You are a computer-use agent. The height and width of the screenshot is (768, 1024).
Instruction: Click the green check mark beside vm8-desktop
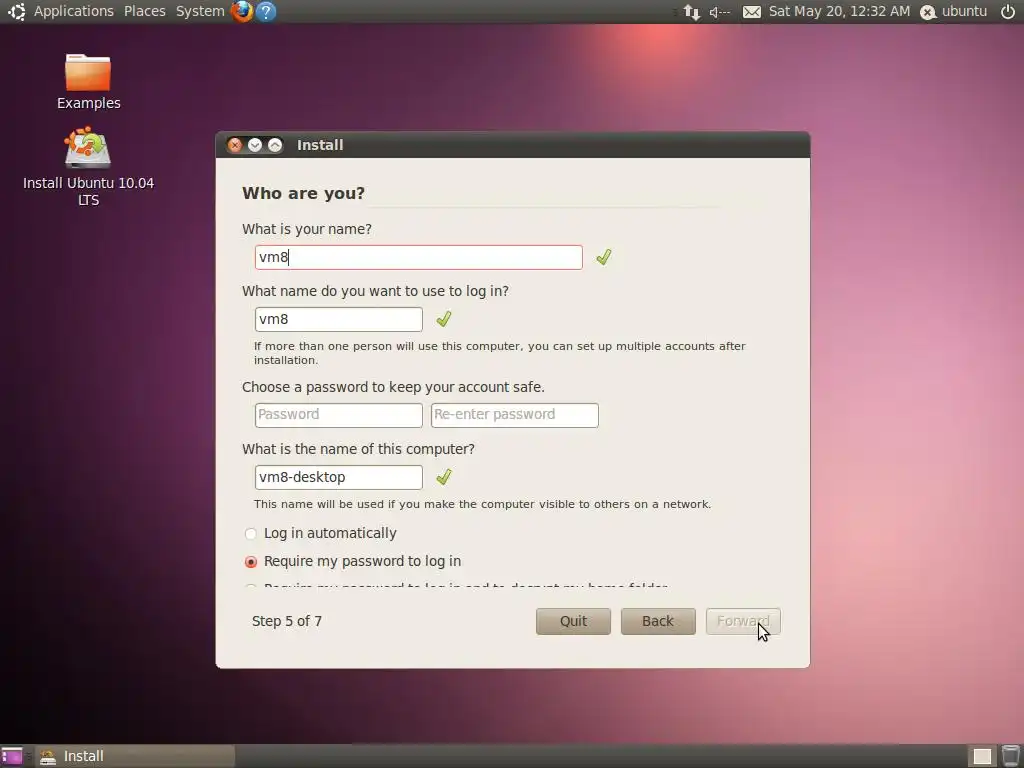[x=444, y=477]
